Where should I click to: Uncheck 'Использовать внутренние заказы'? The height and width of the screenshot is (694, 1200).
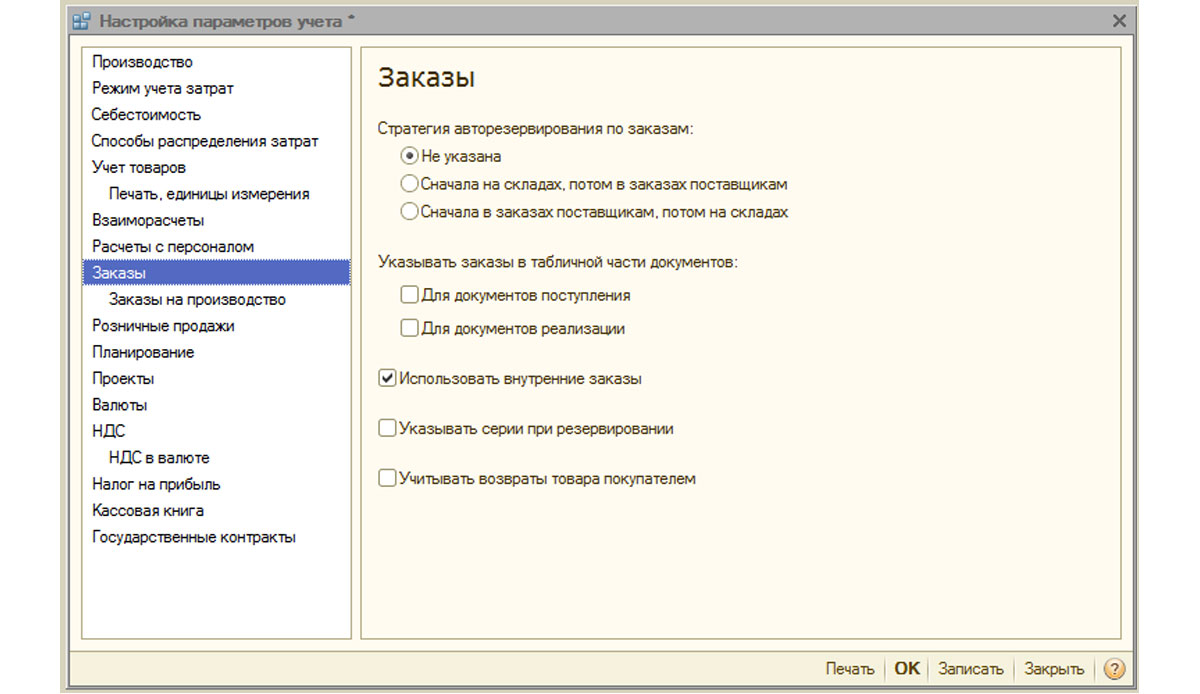(387, 379)
